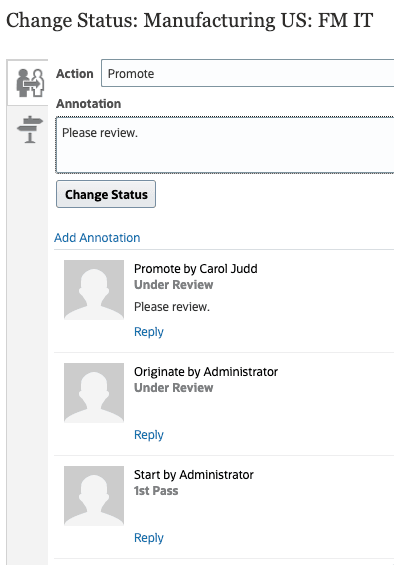This screenshot has height=565, width=394.
Task: Click inside the Annotation text box
Action: (x=225, y=145)
